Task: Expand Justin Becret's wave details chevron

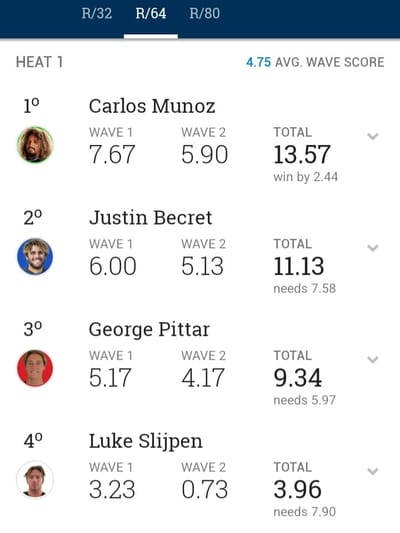Action: click(373, 248)
